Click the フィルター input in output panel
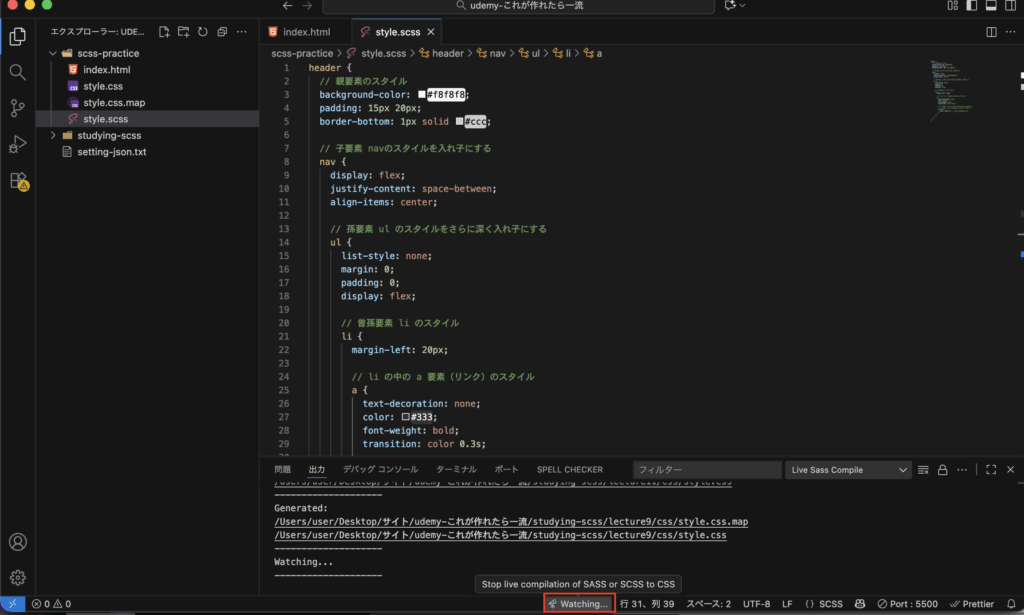Screen dimensions: 1024x615 [707, 470]
